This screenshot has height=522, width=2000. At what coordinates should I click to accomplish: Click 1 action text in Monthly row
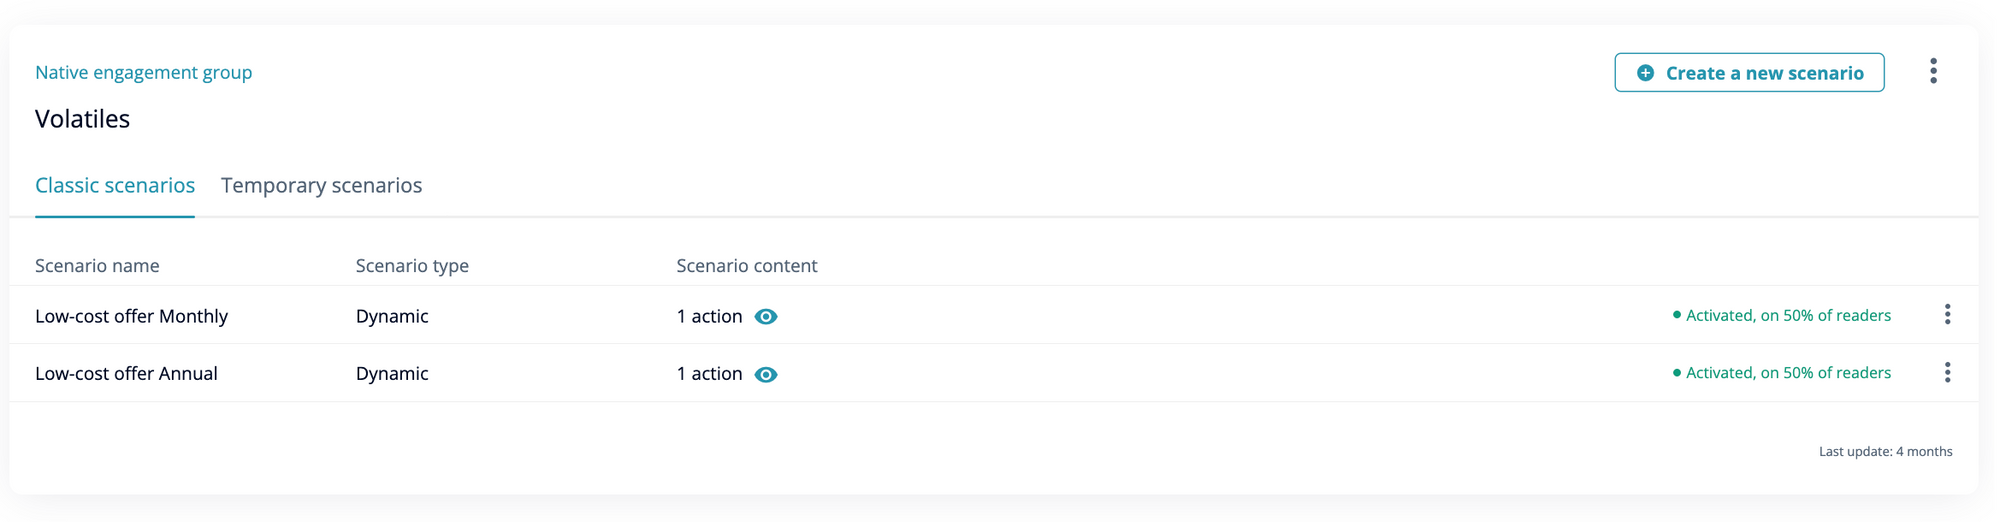(x=709, y=316)
